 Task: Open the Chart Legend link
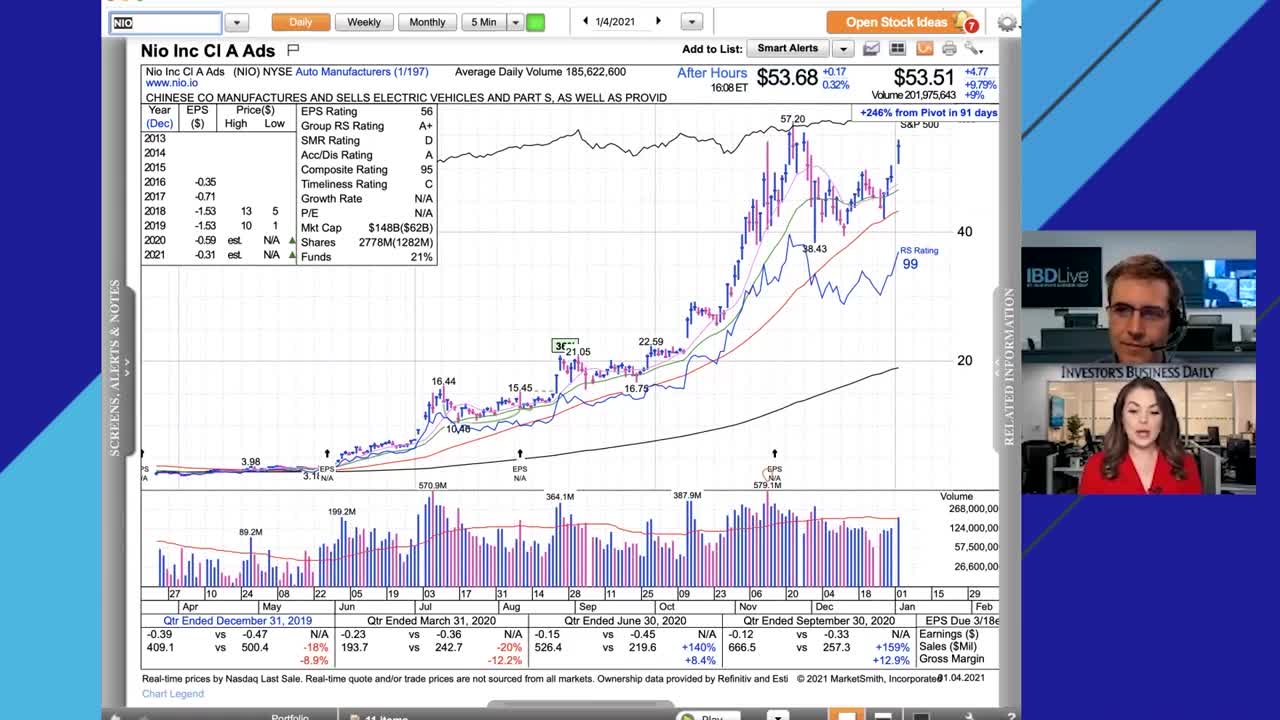[172, 694]
